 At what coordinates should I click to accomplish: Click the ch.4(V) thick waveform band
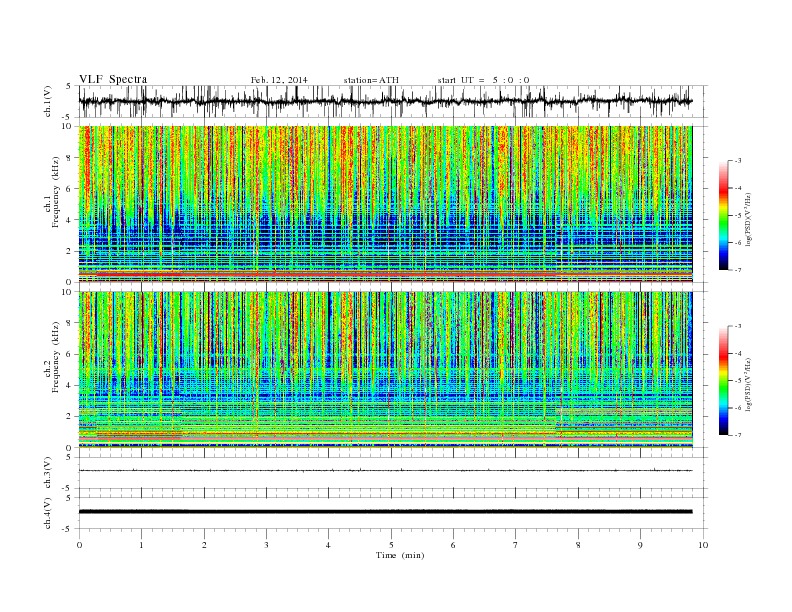pyautogui.click(x=385, y=512)
